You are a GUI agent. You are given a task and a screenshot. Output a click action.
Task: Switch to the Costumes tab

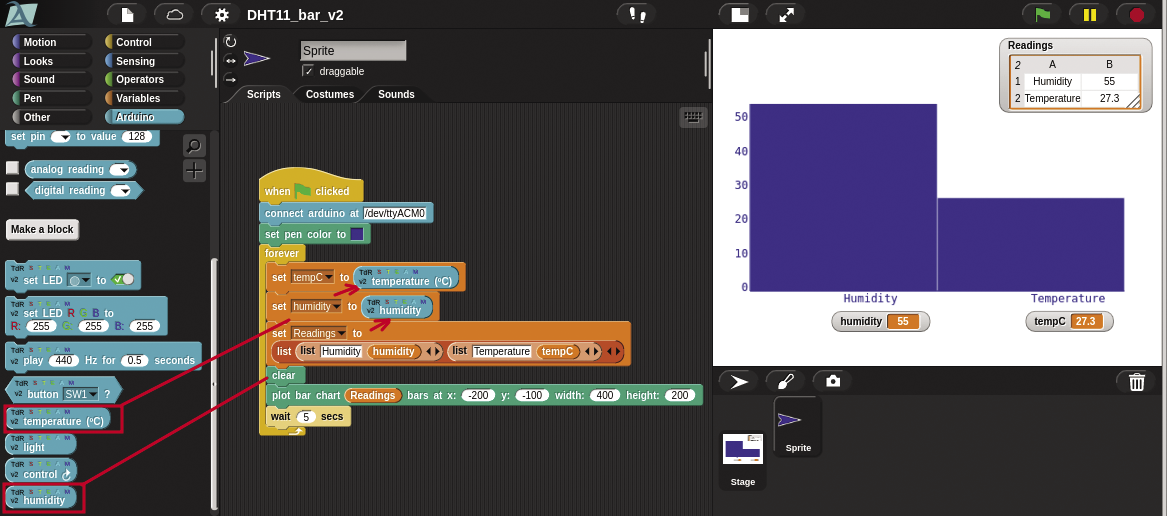[x=329, y=94]
